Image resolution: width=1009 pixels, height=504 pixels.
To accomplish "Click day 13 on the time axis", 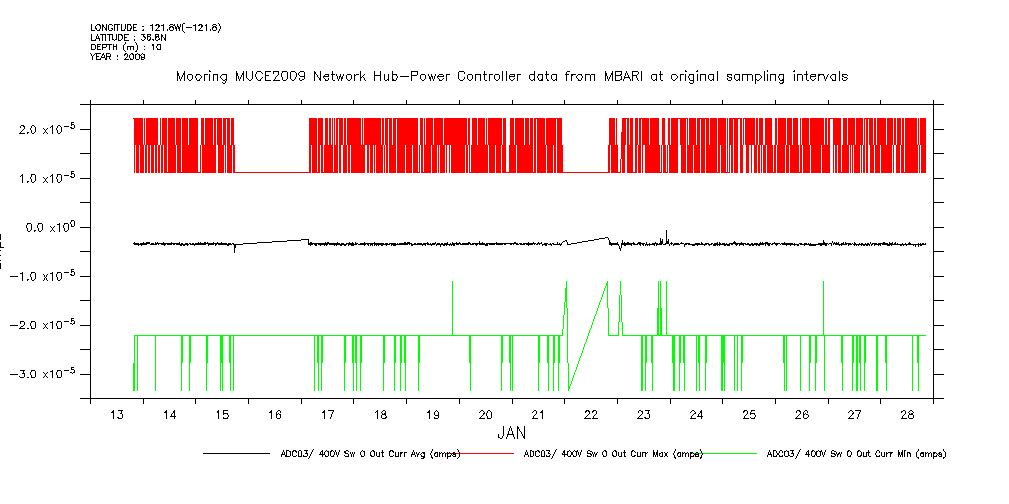I will (117, 415).
